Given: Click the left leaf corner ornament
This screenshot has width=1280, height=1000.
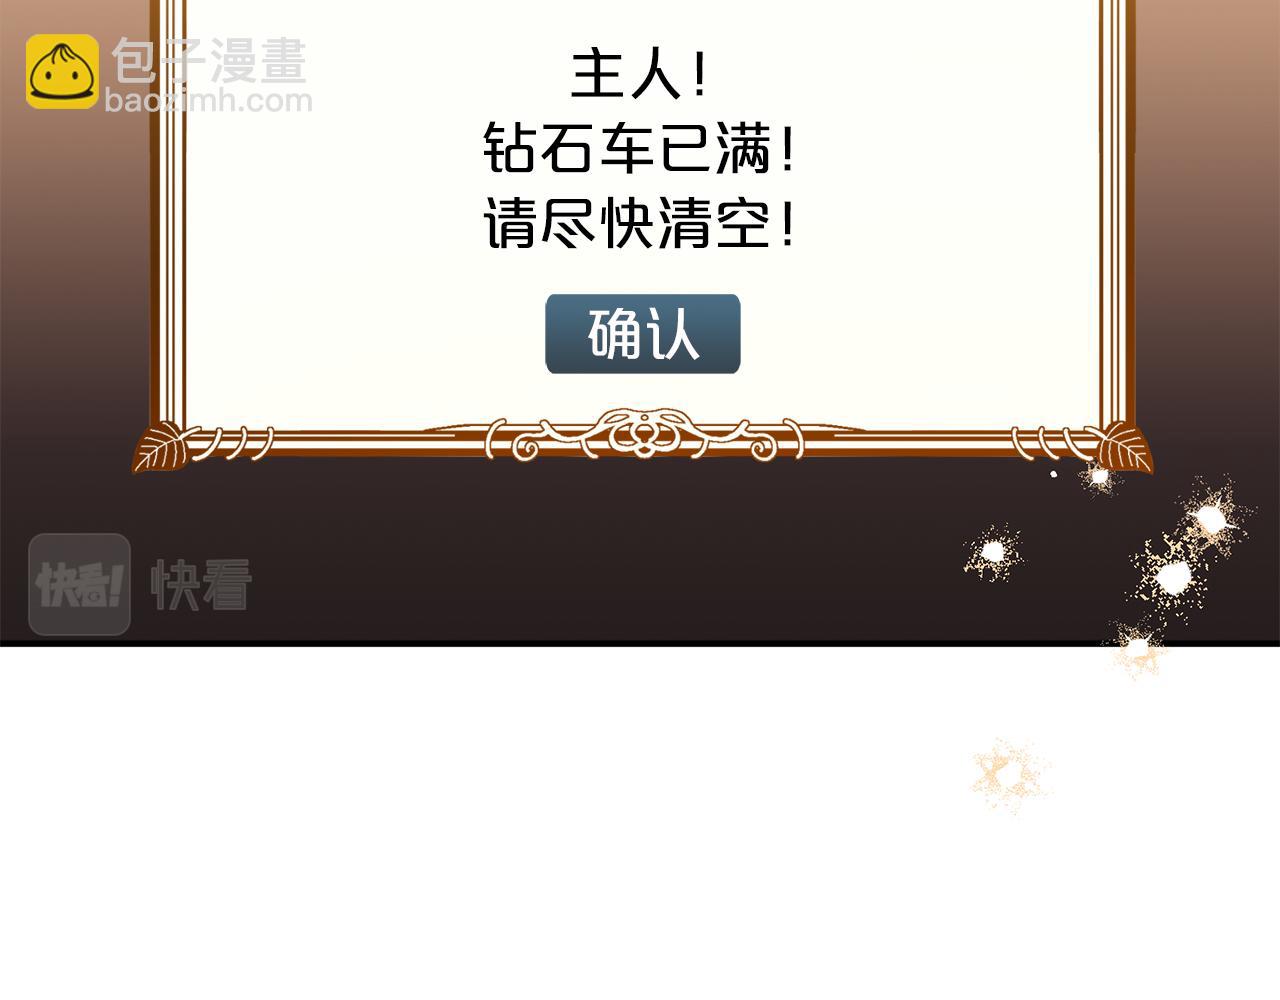Looking at the screenshot, I should (160, 446).
